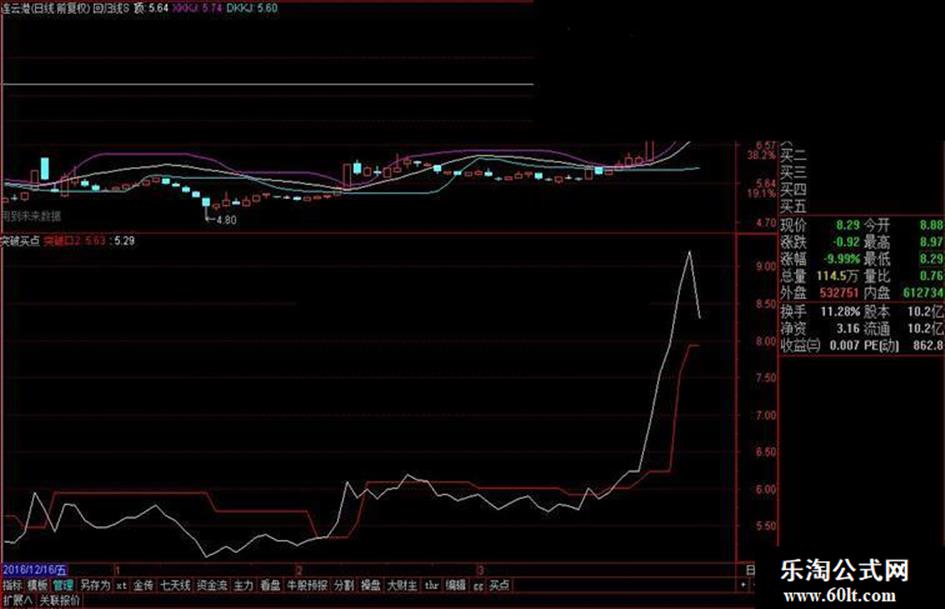Click the 今开 8.88 value

point(931,226)
